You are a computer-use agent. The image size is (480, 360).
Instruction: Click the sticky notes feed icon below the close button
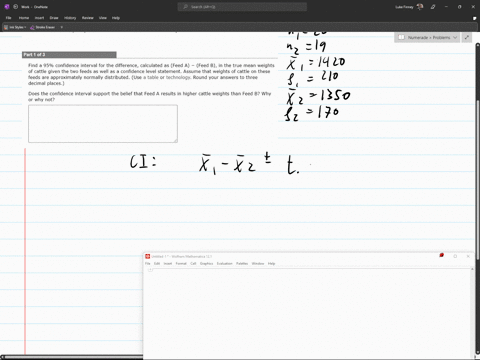(x=475, y=18)
